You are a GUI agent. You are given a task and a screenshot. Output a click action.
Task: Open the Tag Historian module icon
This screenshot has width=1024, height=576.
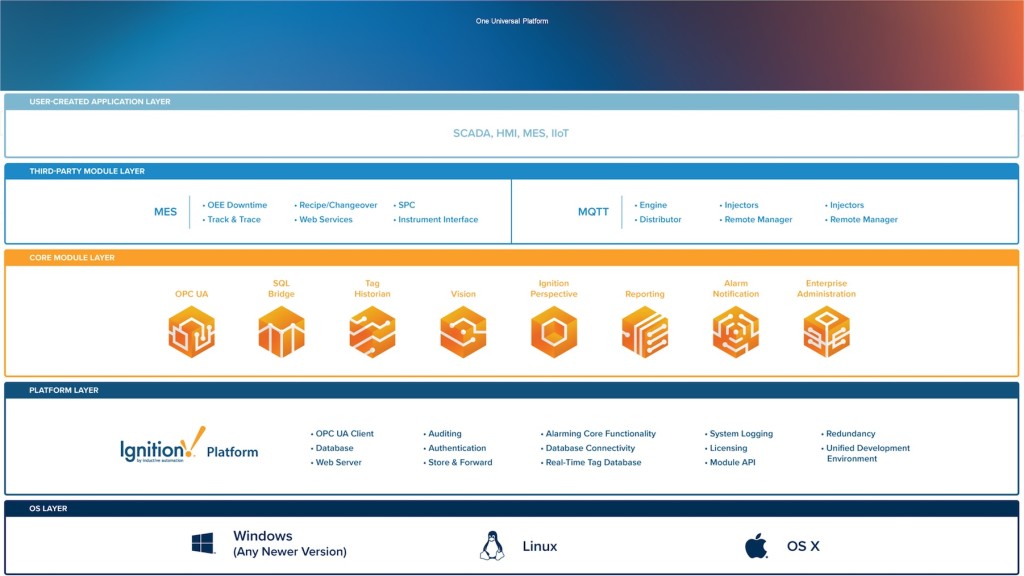click(372, 332)
